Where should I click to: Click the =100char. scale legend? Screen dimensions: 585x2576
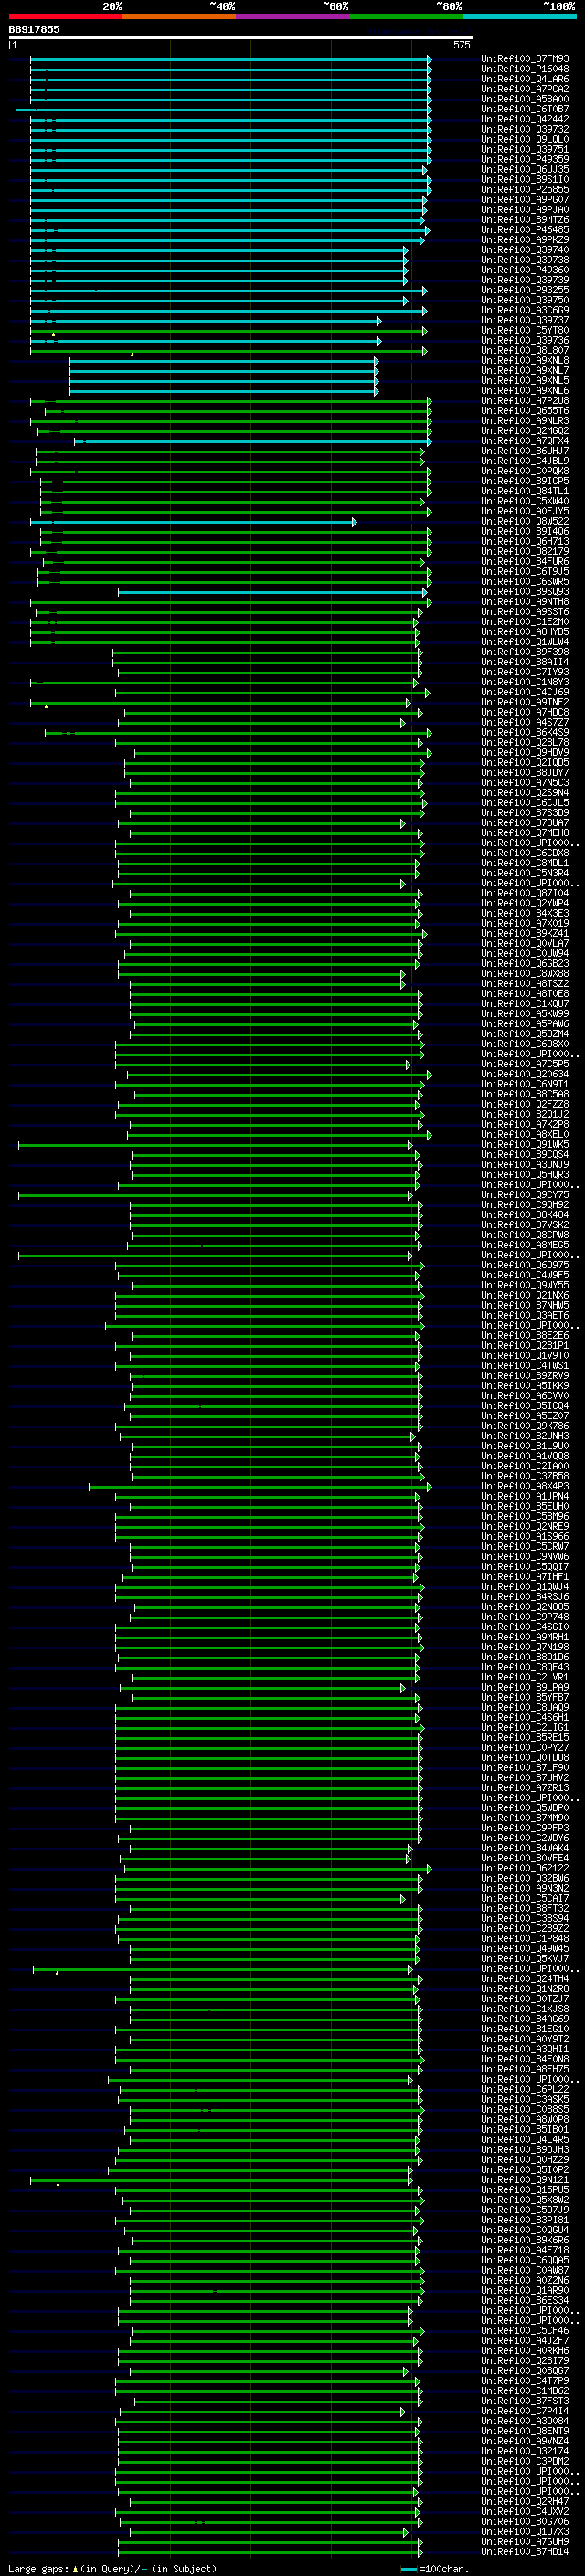tap(435, 2569)
